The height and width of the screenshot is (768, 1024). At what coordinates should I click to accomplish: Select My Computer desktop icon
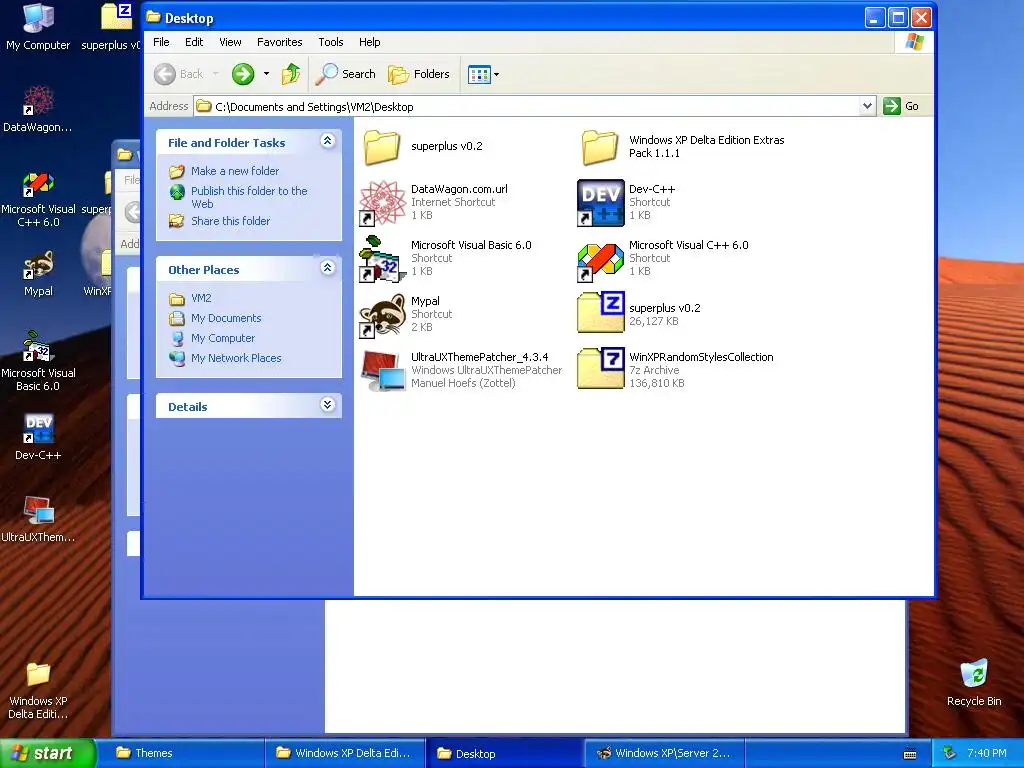coord(38,27)
